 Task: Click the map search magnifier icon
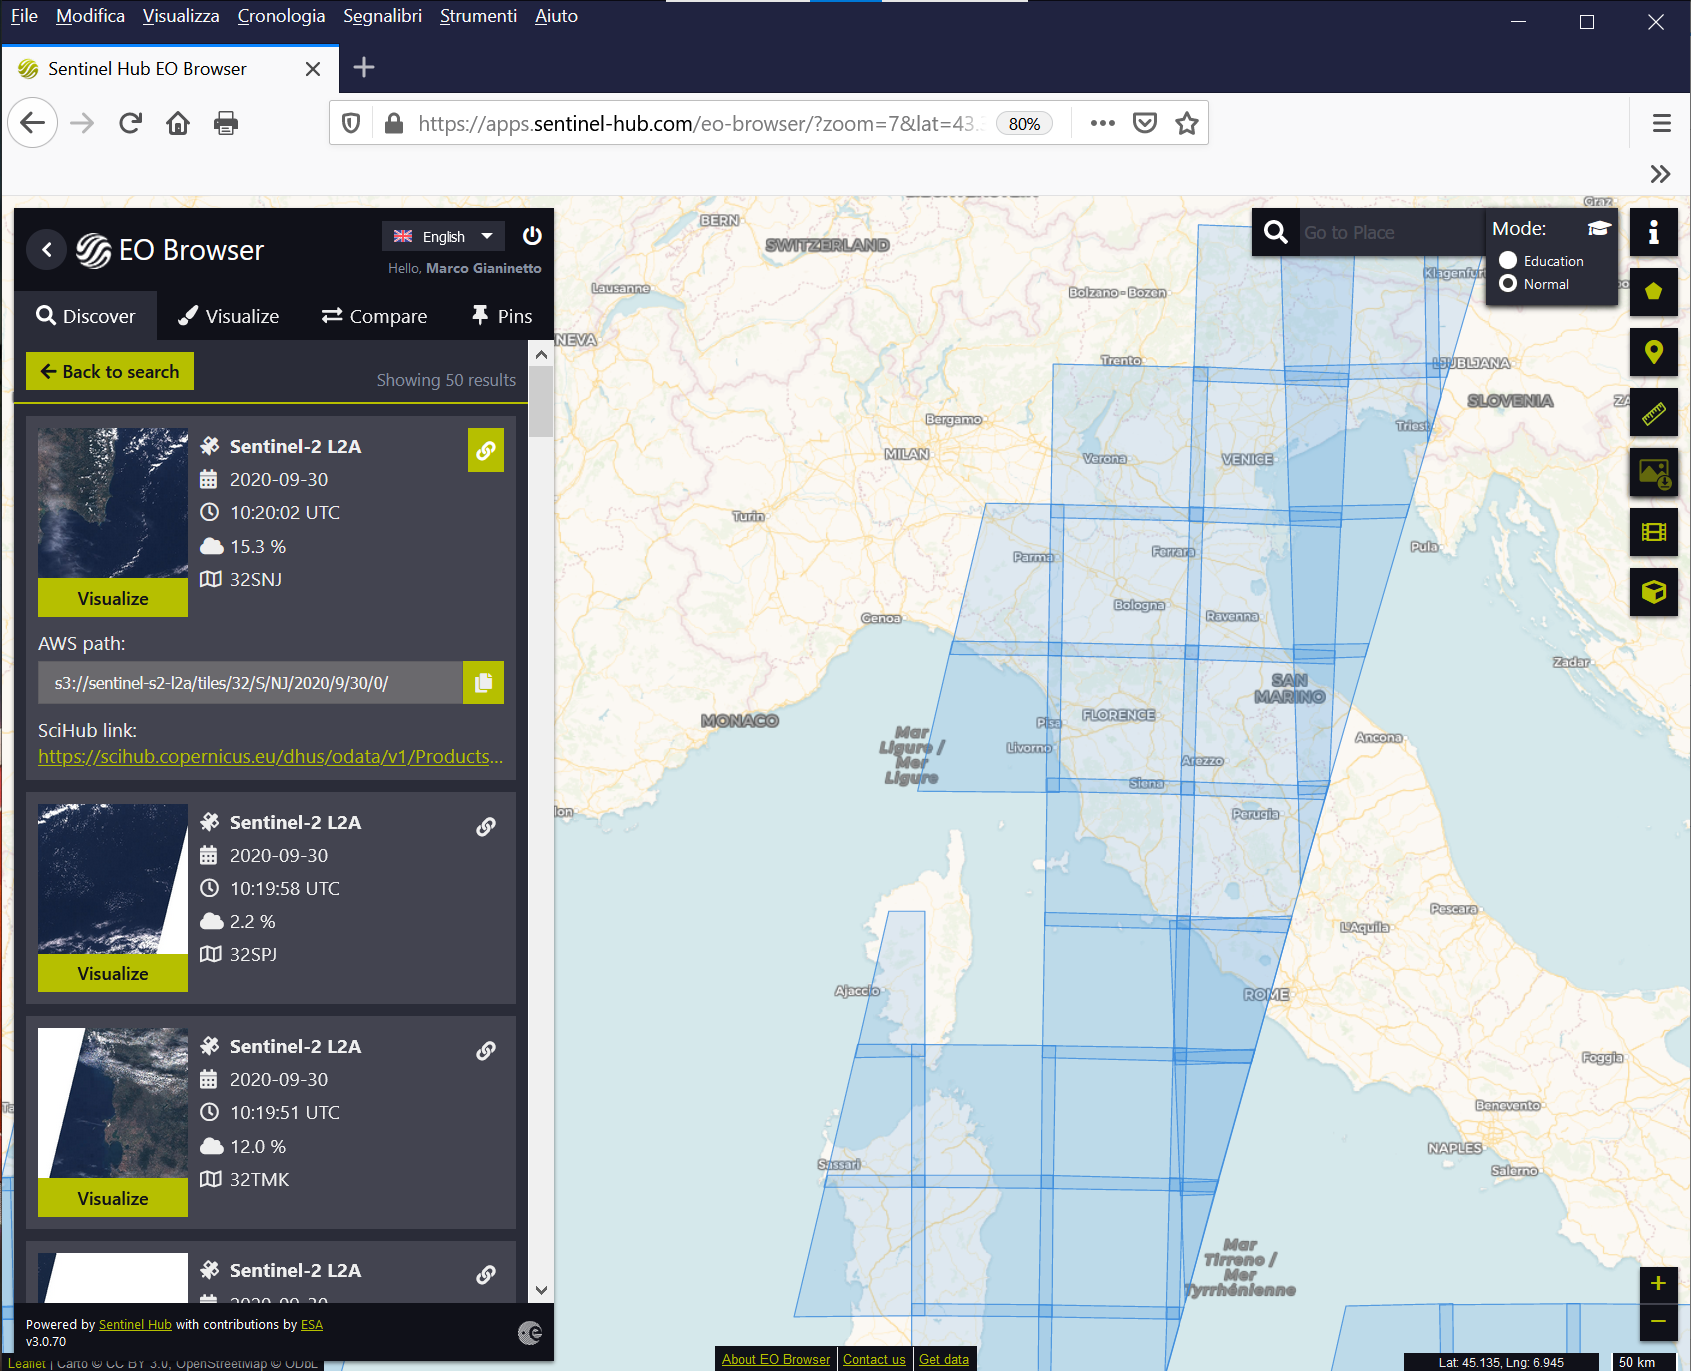(x=1275, y=232)
